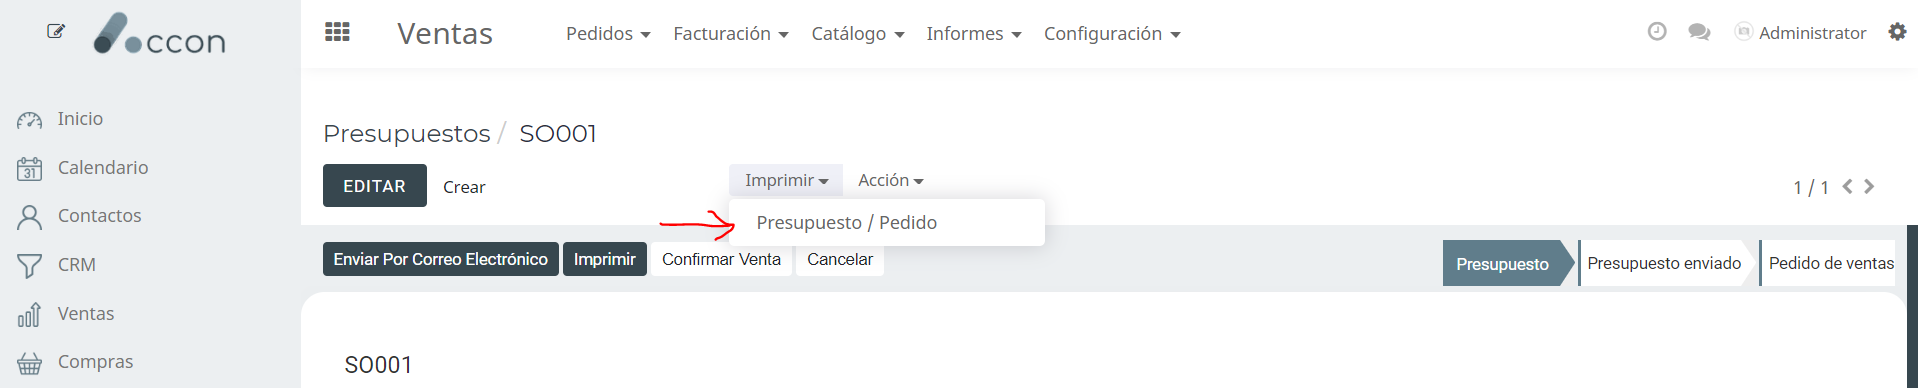1918x388 pixels.
Task: Go to next record arrow
Action: point(1869,187)
